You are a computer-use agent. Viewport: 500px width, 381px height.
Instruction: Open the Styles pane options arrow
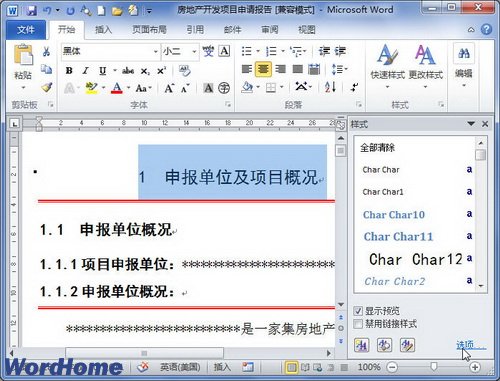[471, 124]
